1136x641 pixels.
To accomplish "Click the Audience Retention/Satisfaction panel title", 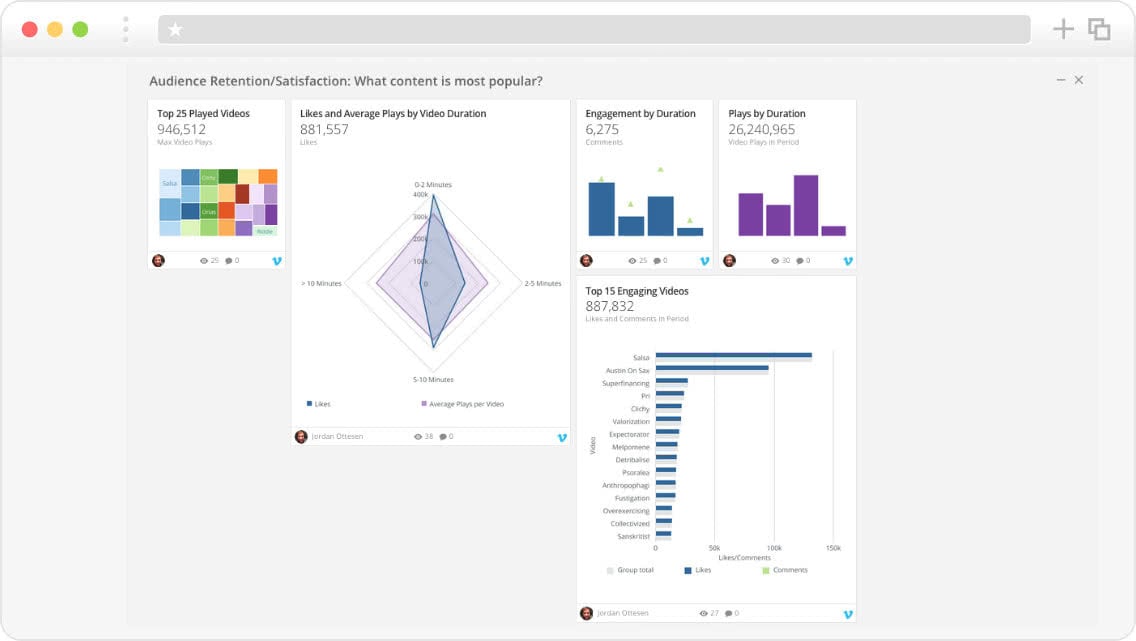I will (x=346, y=79).
